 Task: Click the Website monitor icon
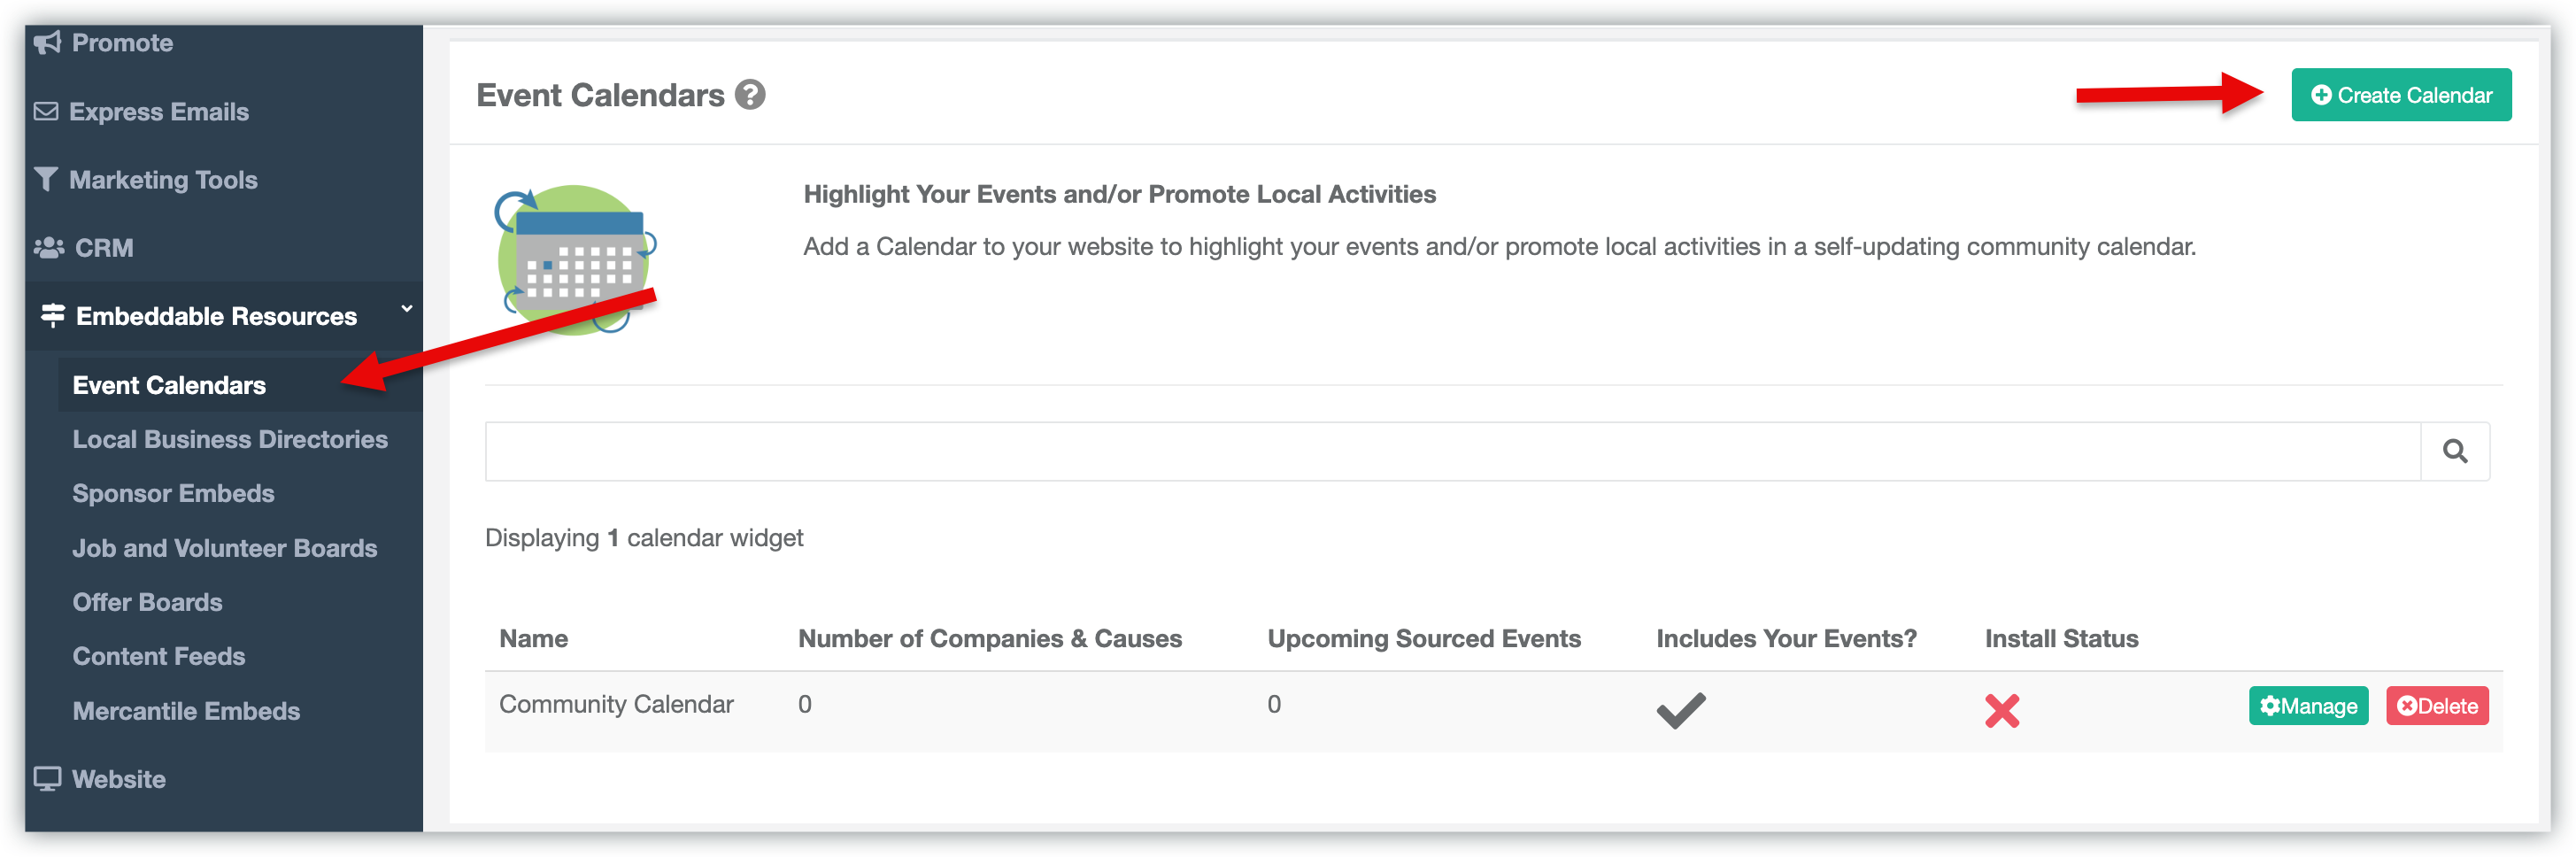(x=47, y=778)
